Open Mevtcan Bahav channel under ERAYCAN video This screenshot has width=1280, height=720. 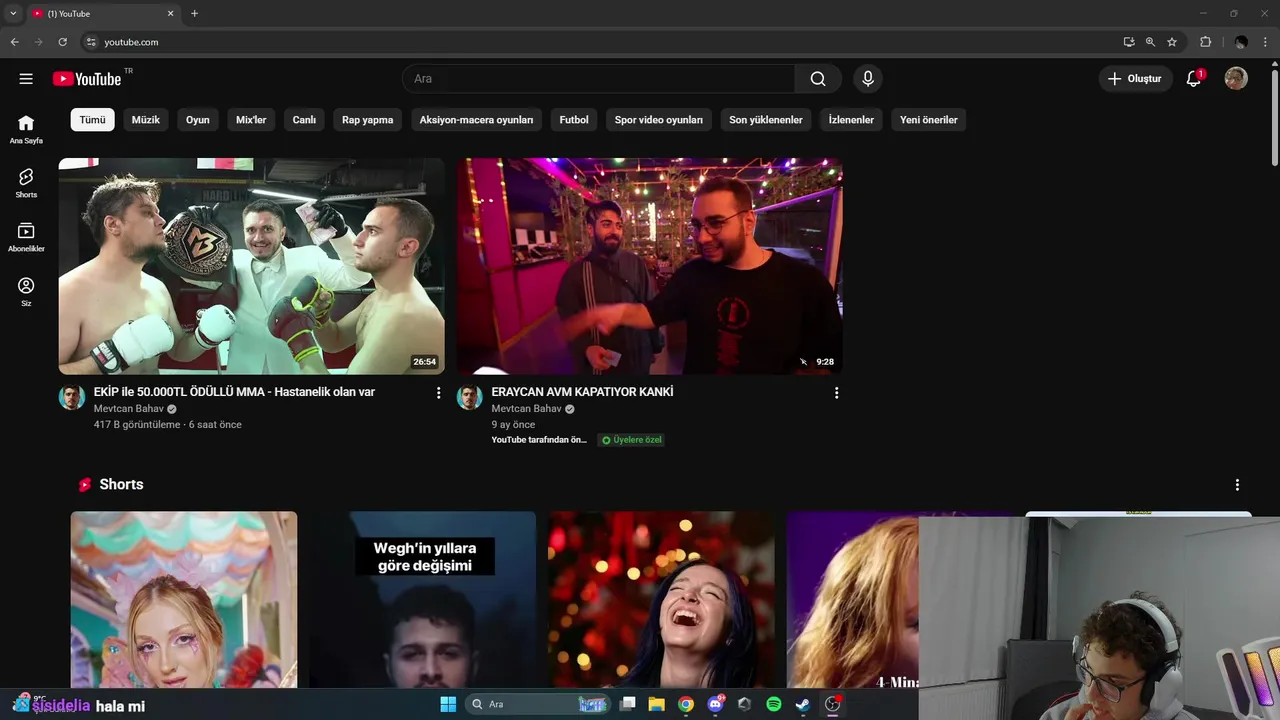[526, 409]
